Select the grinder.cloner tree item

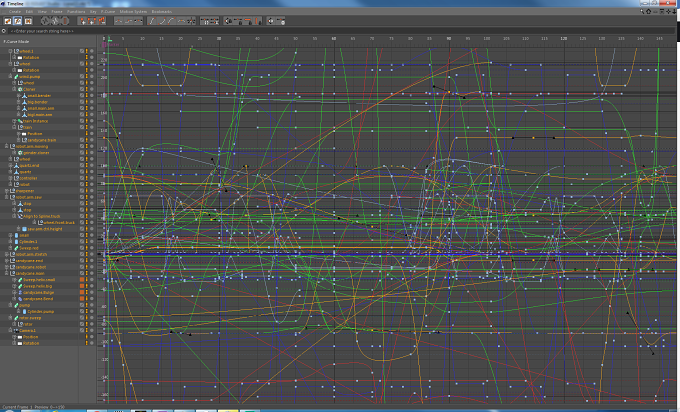pos(36,153)
